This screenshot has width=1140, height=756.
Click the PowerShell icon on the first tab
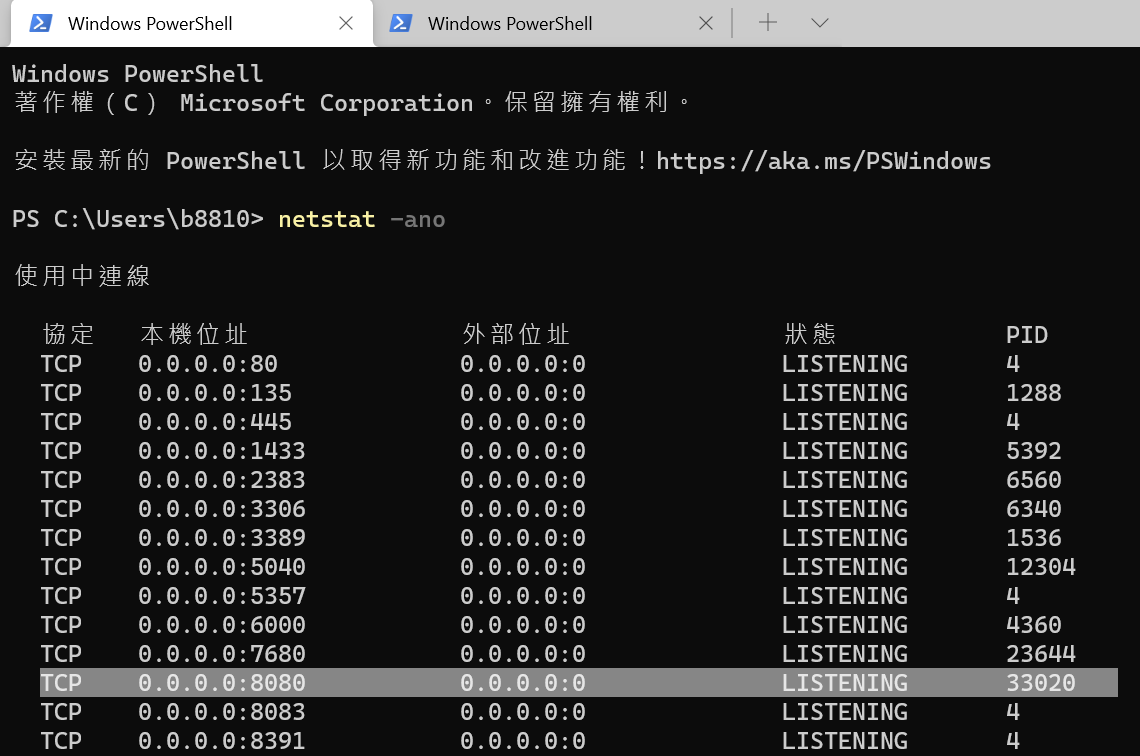pyautogui.click(x=41, y=23)
